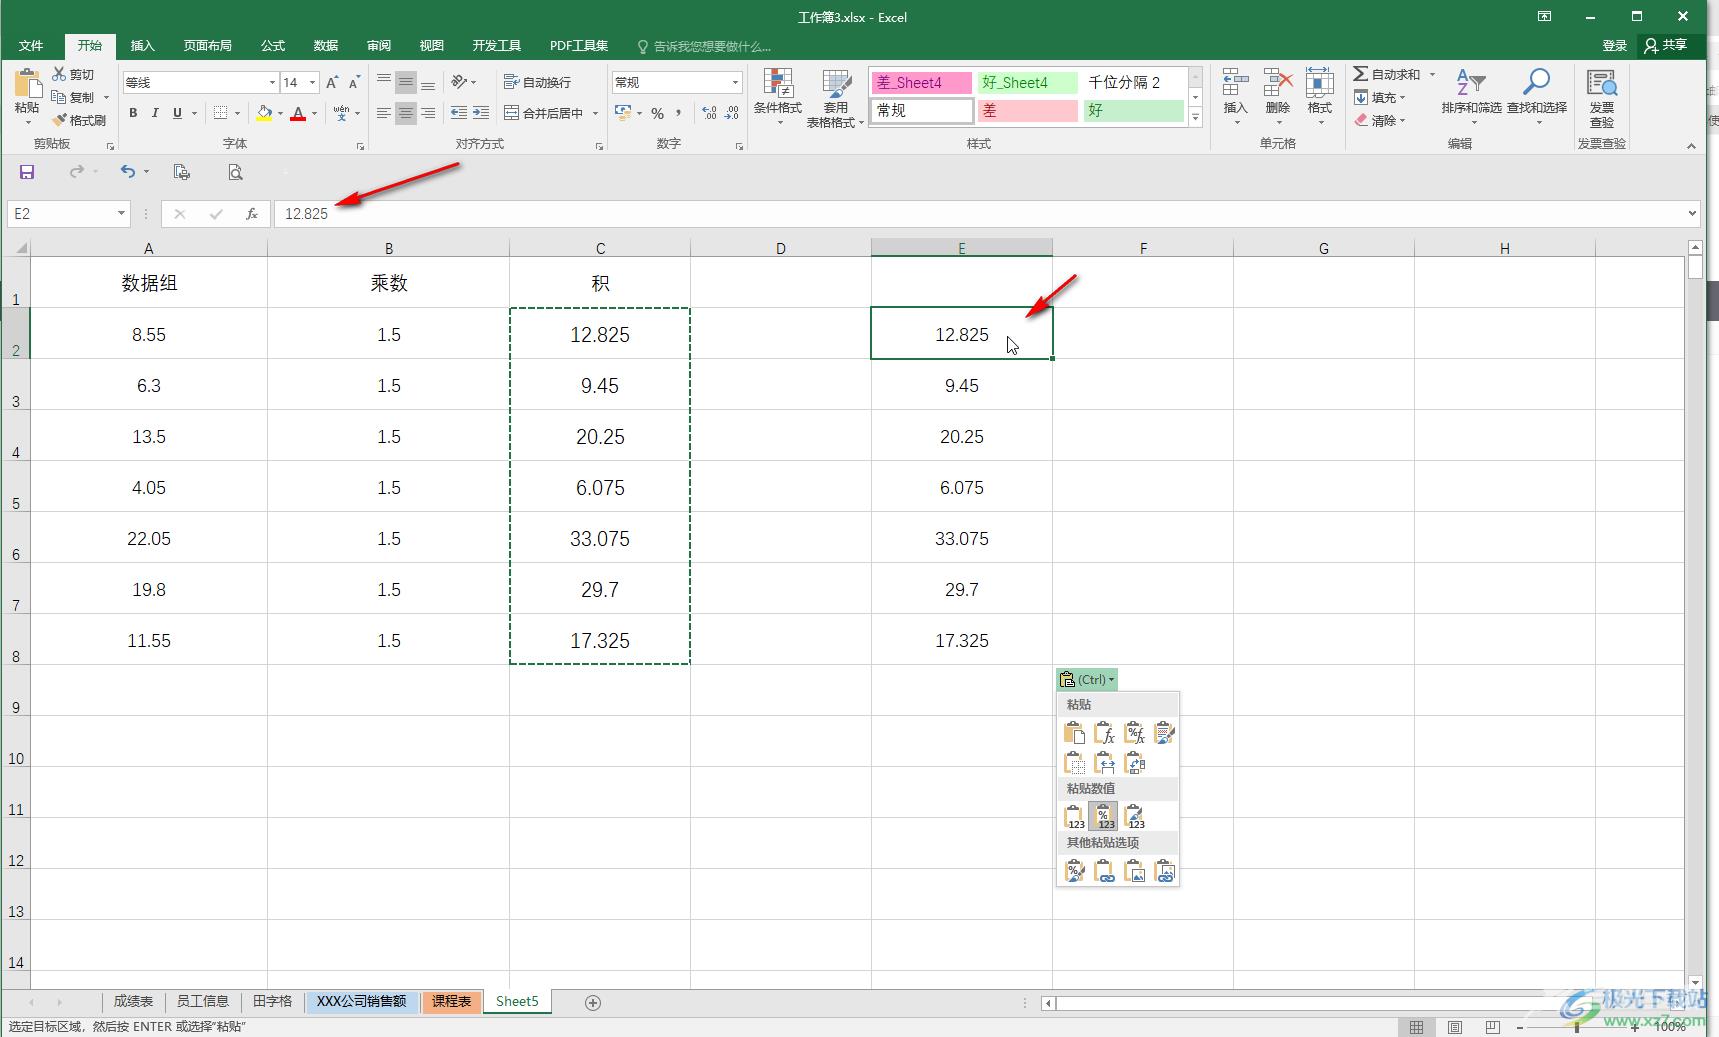Click the Save icon in quick access toolbar
The height and width of the screenshot is (1037, 1719).
click(27, 172)
